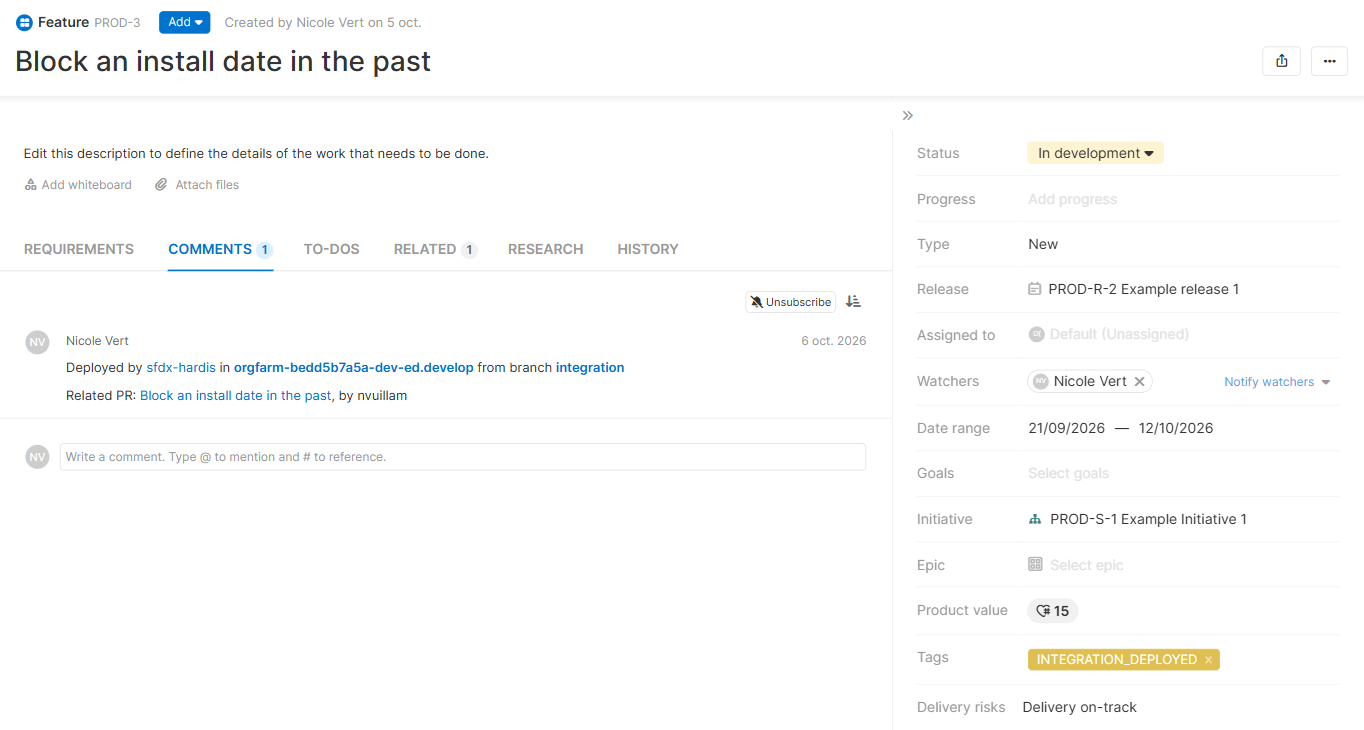Click the product value score 15 badge
The image size is (1364, 730).
[x=1052, y=611]
